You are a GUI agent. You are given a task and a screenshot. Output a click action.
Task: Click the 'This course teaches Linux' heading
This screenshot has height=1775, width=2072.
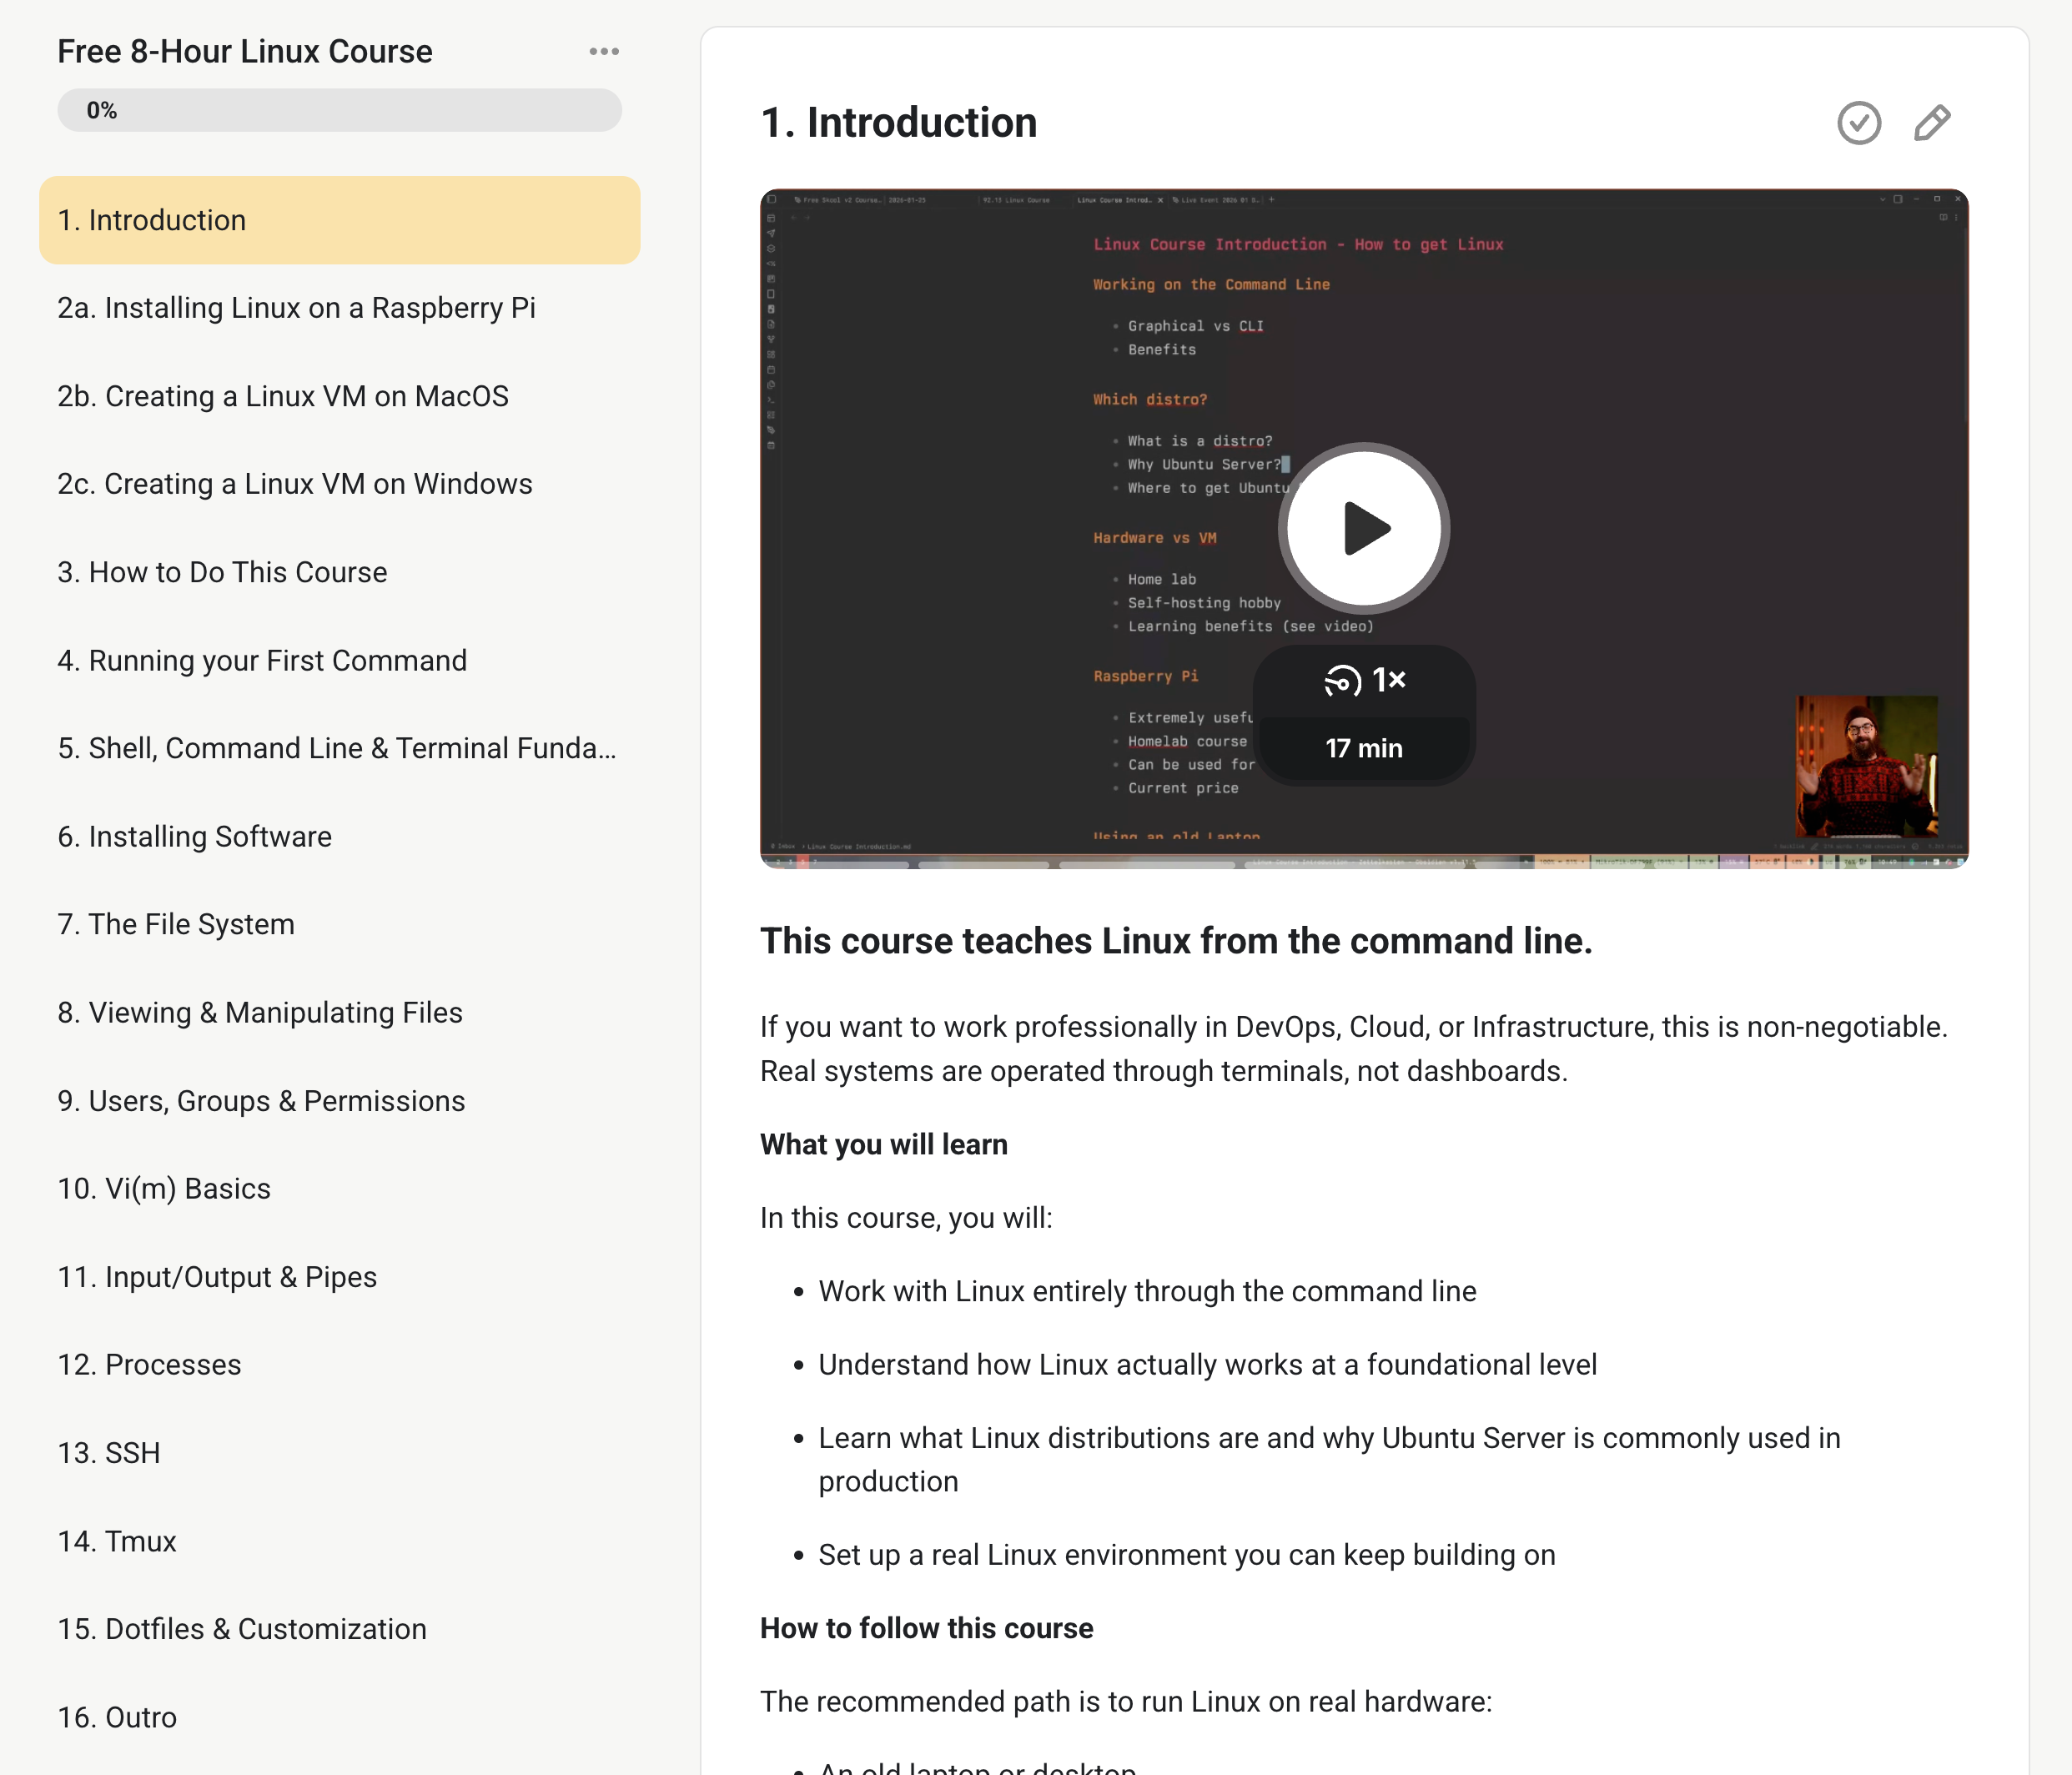click(x=1176, y=941)
